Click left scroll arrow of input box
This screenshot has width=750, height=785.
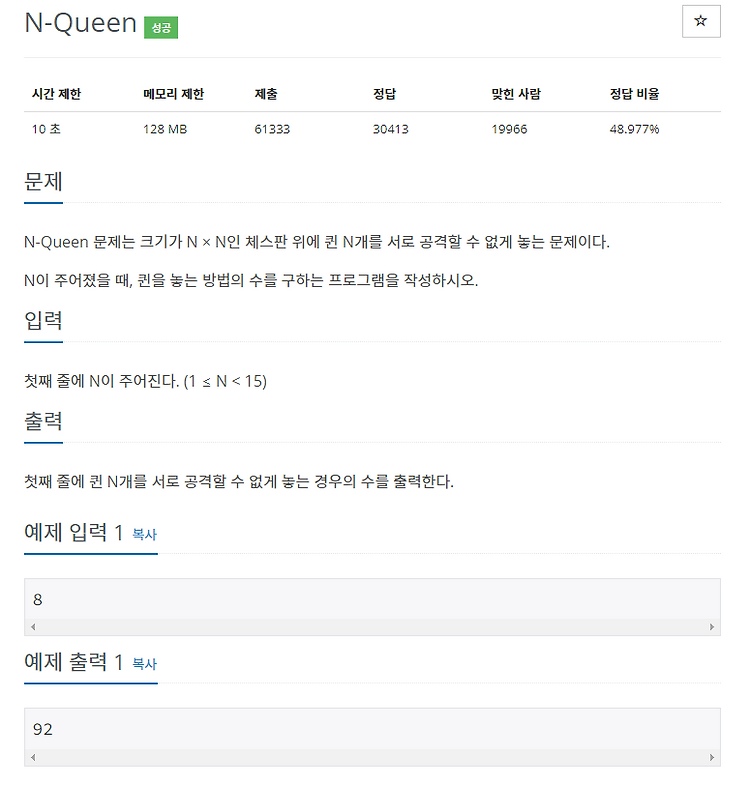[x=33, y=627]
